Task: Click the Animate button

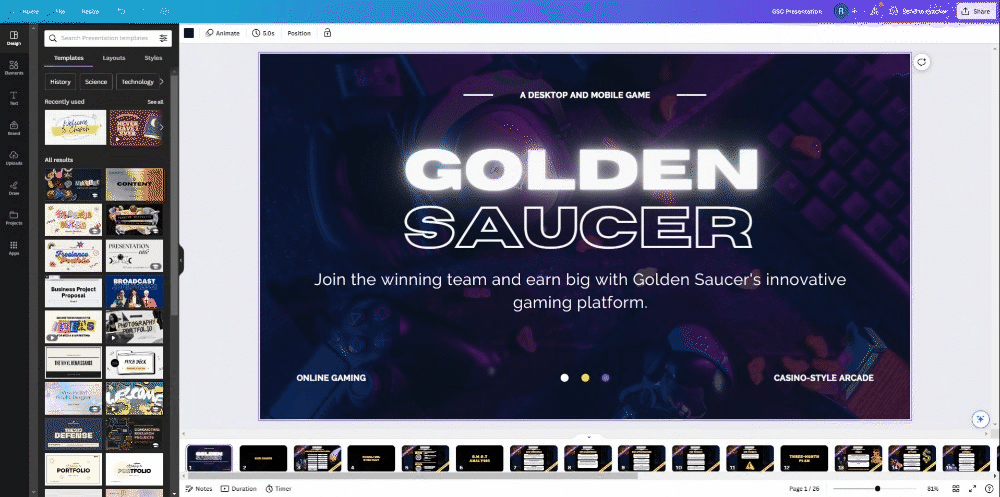Action: [223, 33]
